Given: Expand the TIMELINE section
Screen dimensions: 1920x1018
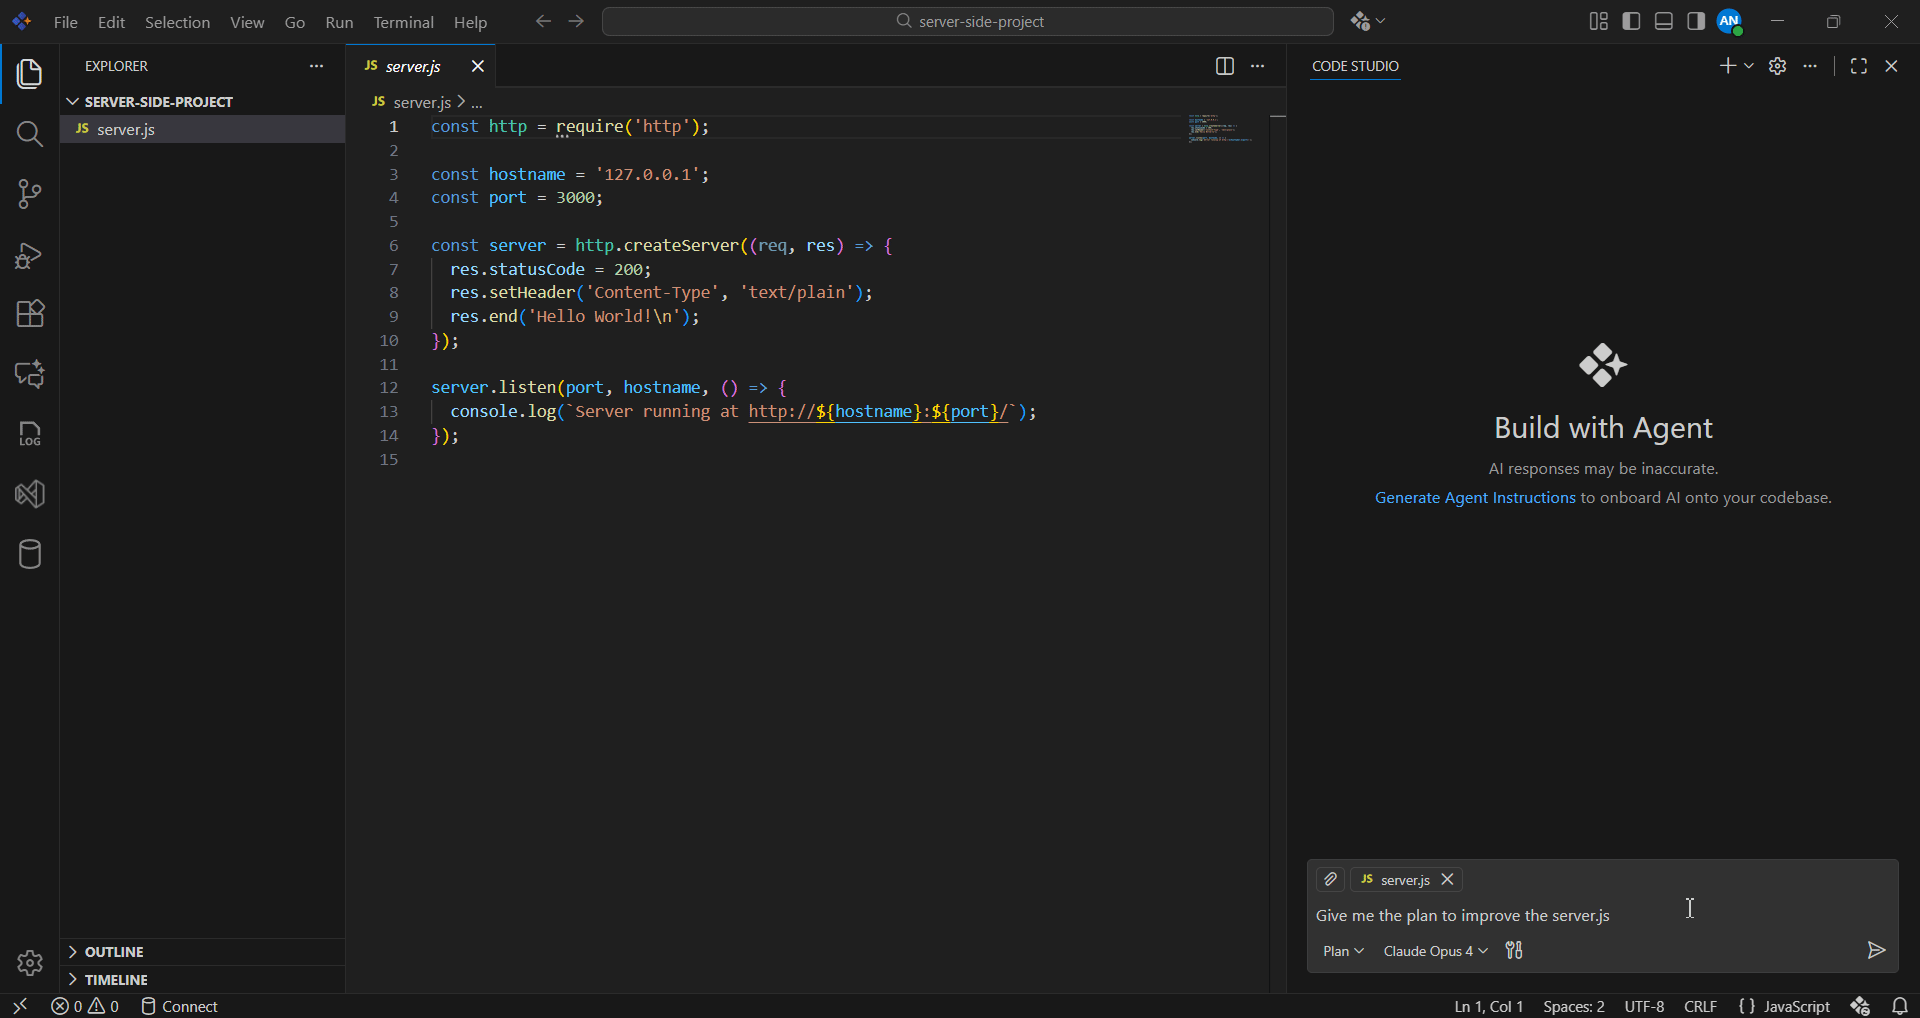Looking at the screenshot, I should pyautogui.click(x=116, y=980).
